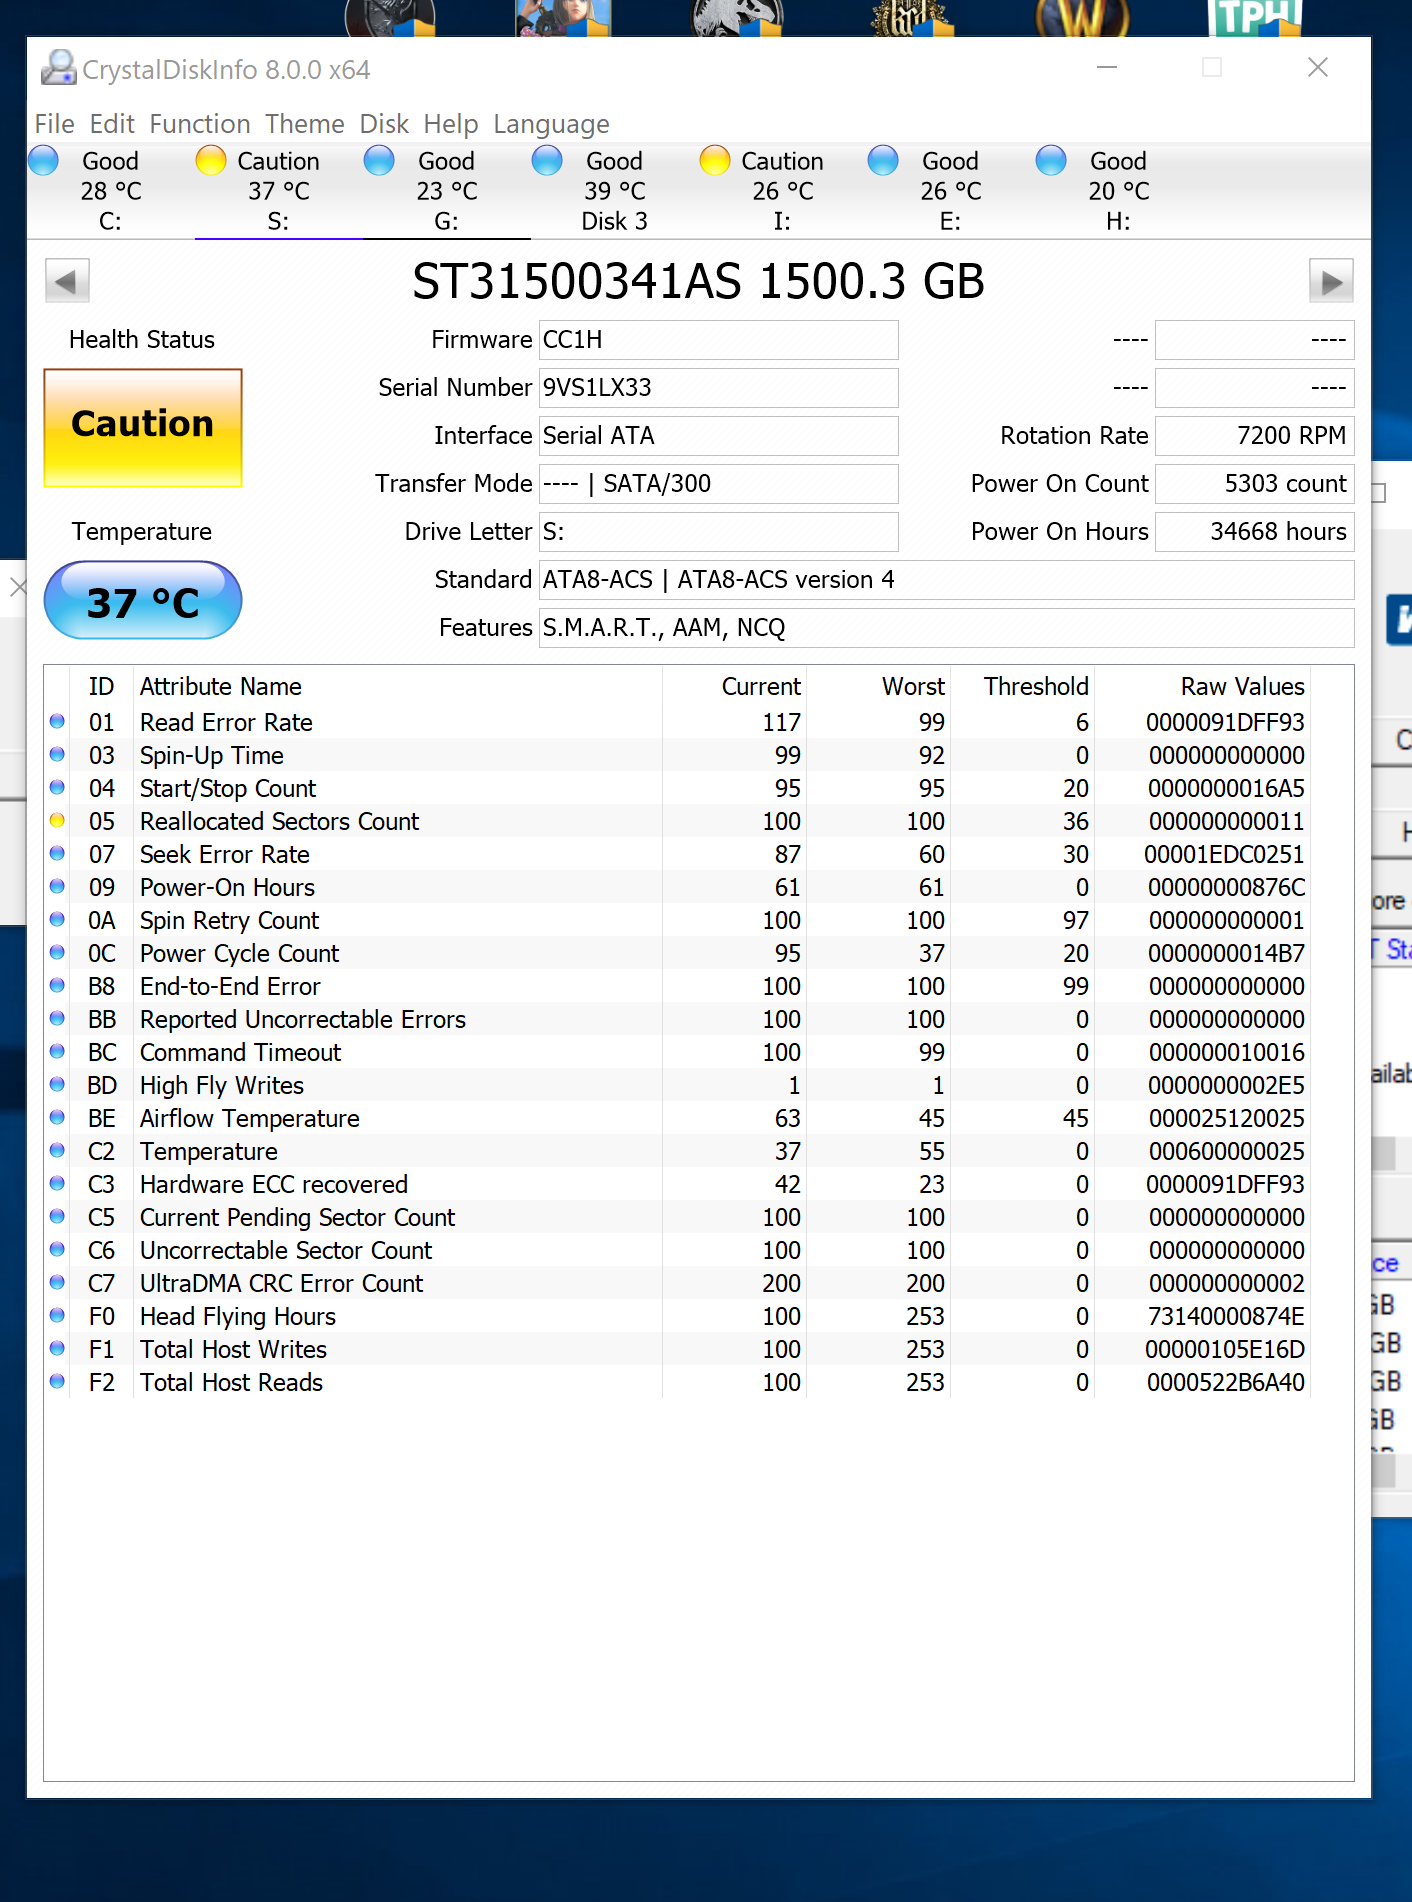Open the Function menu

click(x=200, y=124)
